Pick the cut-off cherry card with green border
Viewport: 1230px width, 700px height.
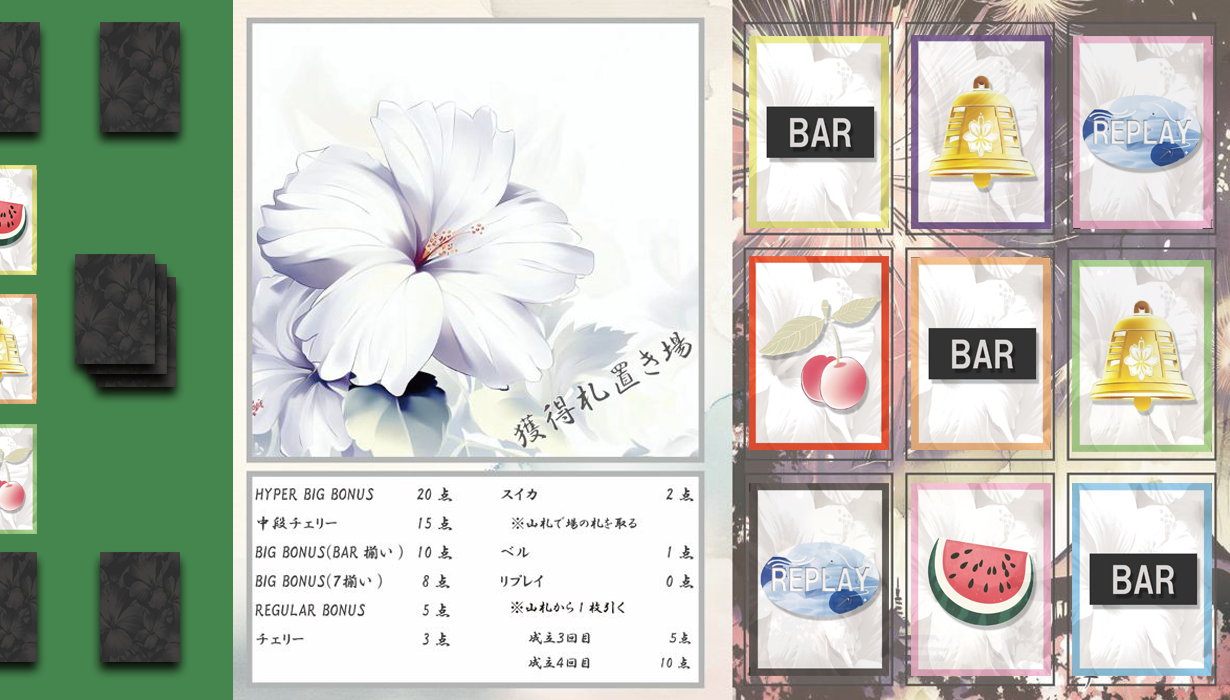tap(15, 479)
